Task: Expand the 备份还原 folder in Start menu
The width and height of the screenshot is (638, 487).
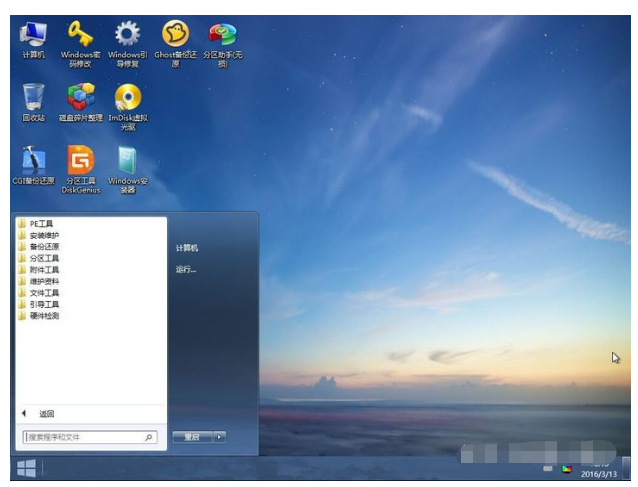Action: [x=44, y=247]
